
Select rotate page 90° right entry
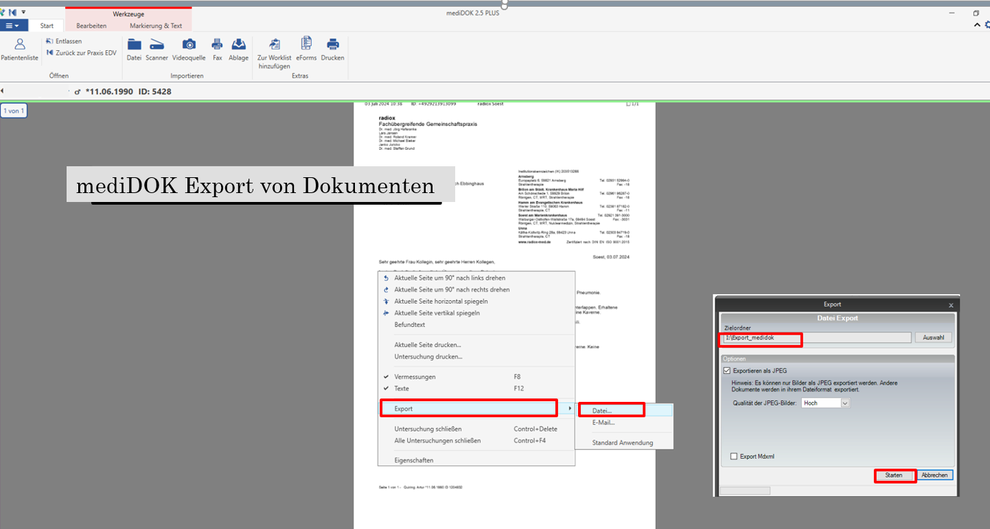click(x=476, y=290)
